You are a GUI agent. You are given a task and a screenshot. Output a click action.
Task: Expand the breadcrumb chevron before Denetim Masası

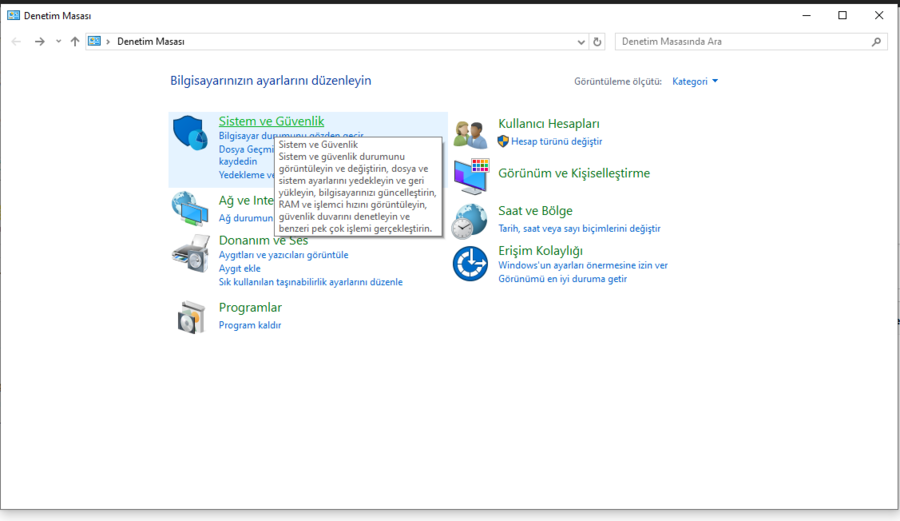[108, 41]
